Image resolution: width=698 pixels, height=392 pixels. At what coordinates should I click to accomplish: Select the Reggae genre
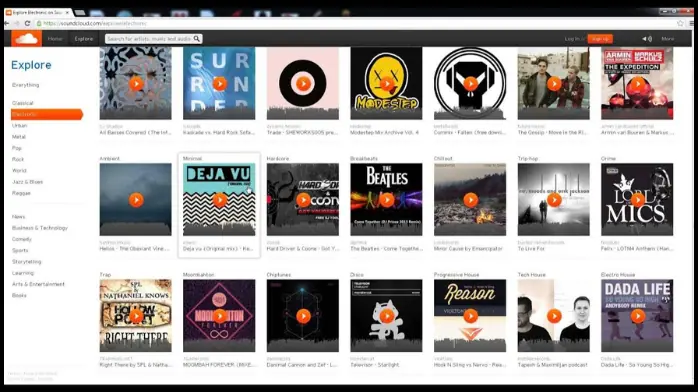coord(21,193)
